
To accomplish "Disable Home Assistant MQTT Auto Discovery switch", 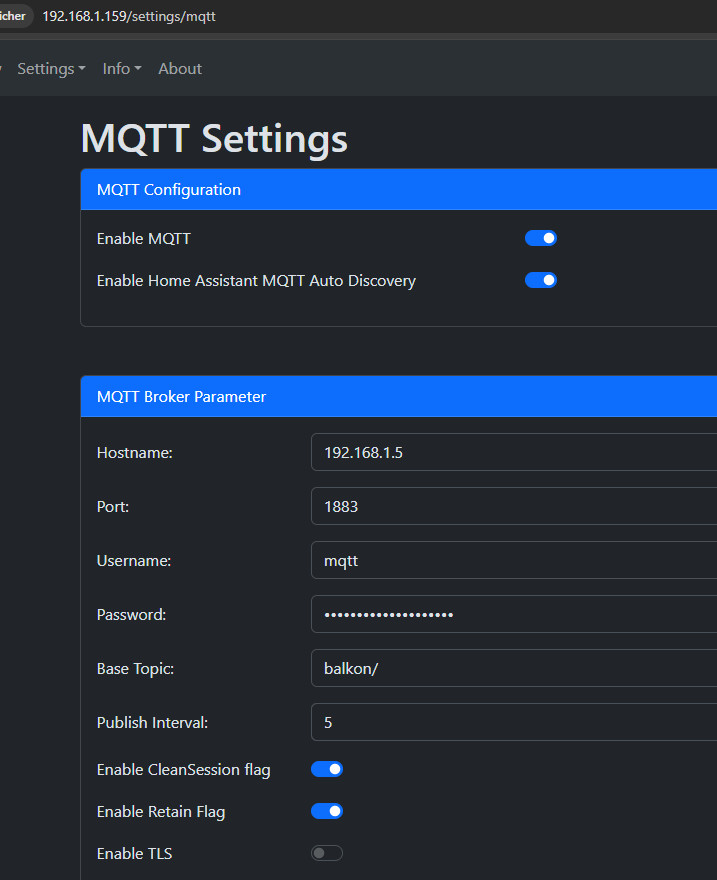I will point(540,280).
